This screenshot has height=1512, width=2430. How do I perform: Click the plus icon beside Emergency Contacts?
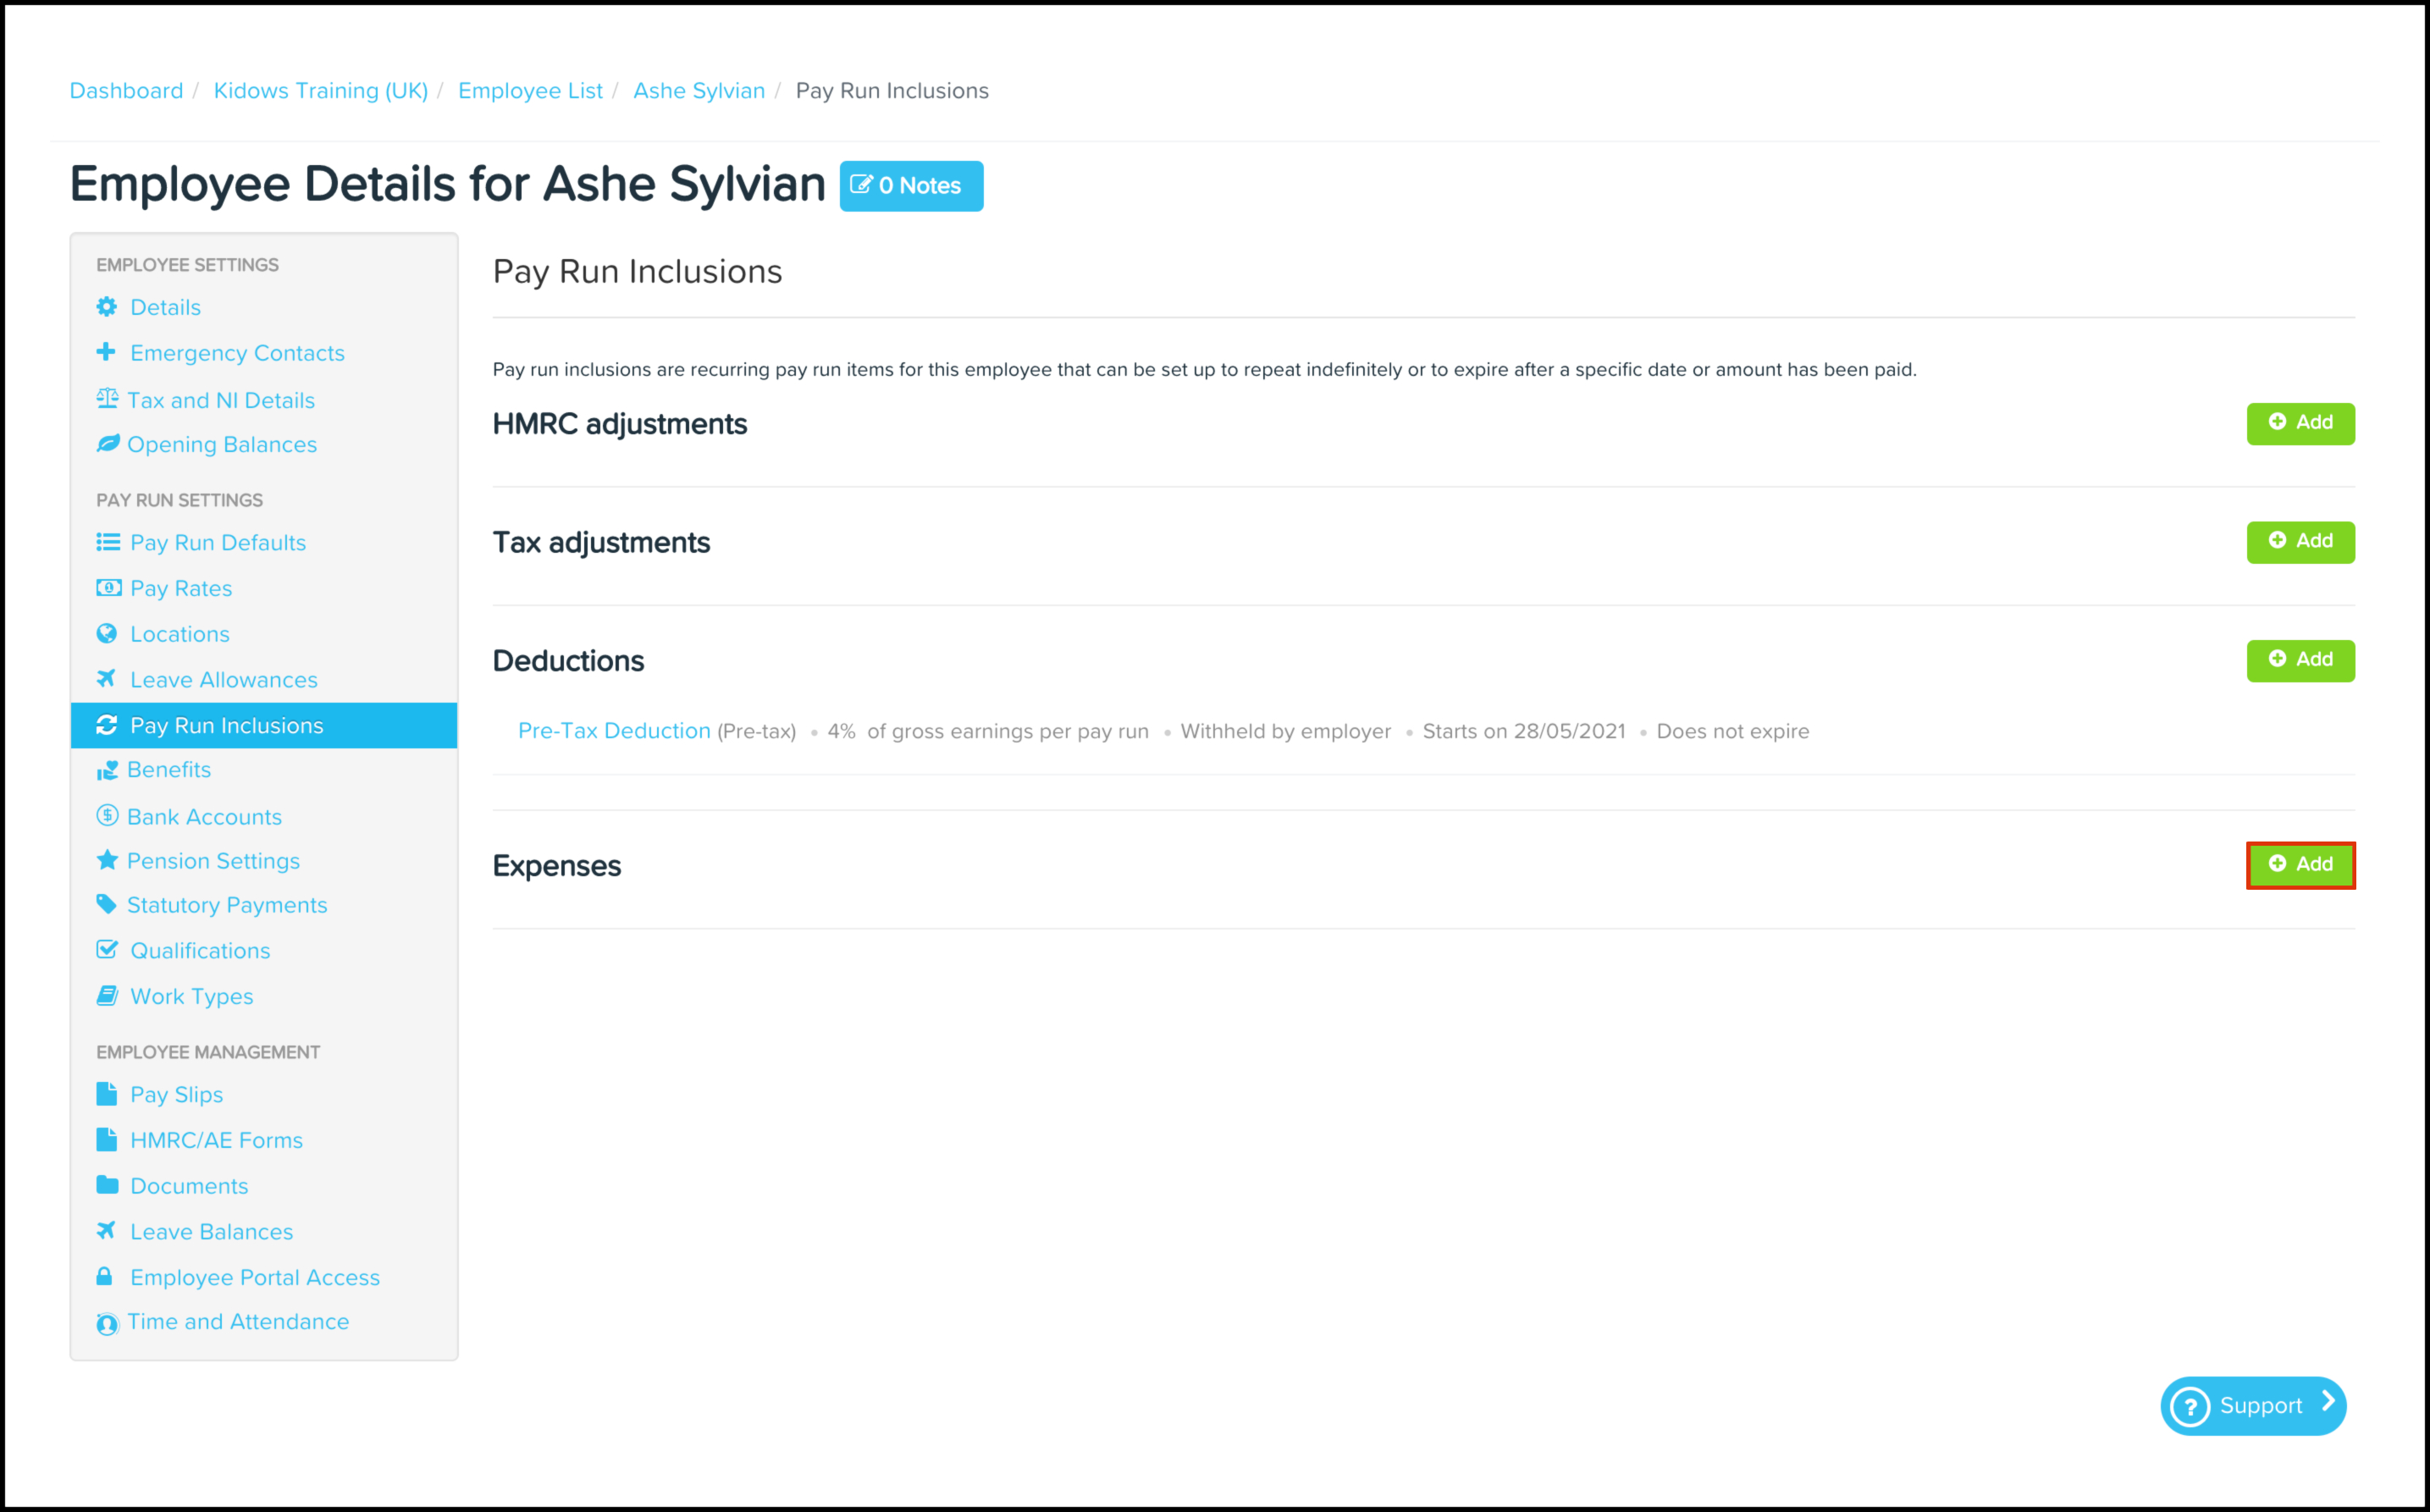(x=106, y=352)
